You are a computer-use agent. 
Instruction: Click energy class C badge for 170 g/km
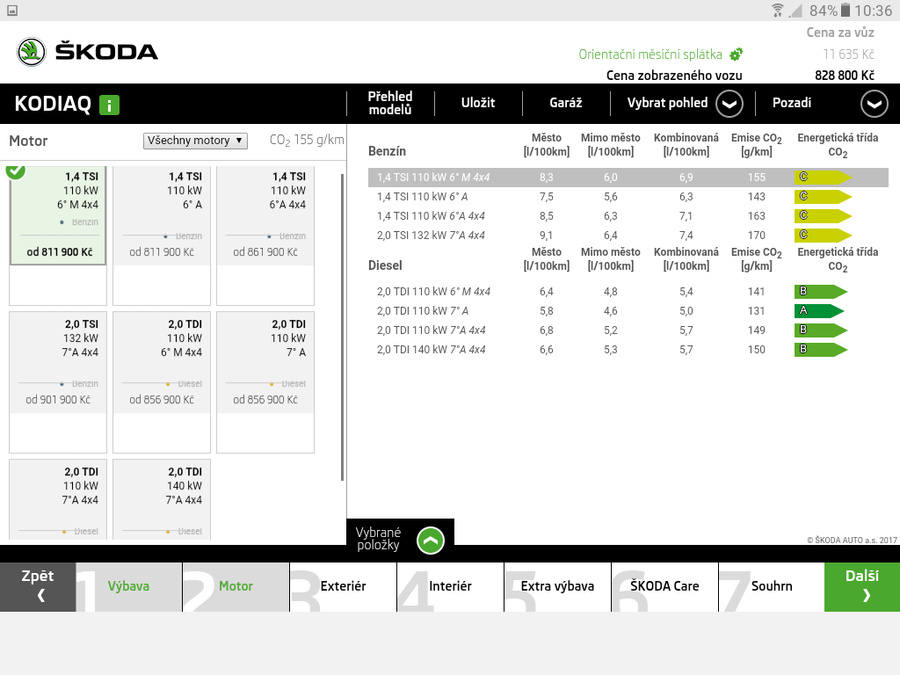[x=823, y=235]
